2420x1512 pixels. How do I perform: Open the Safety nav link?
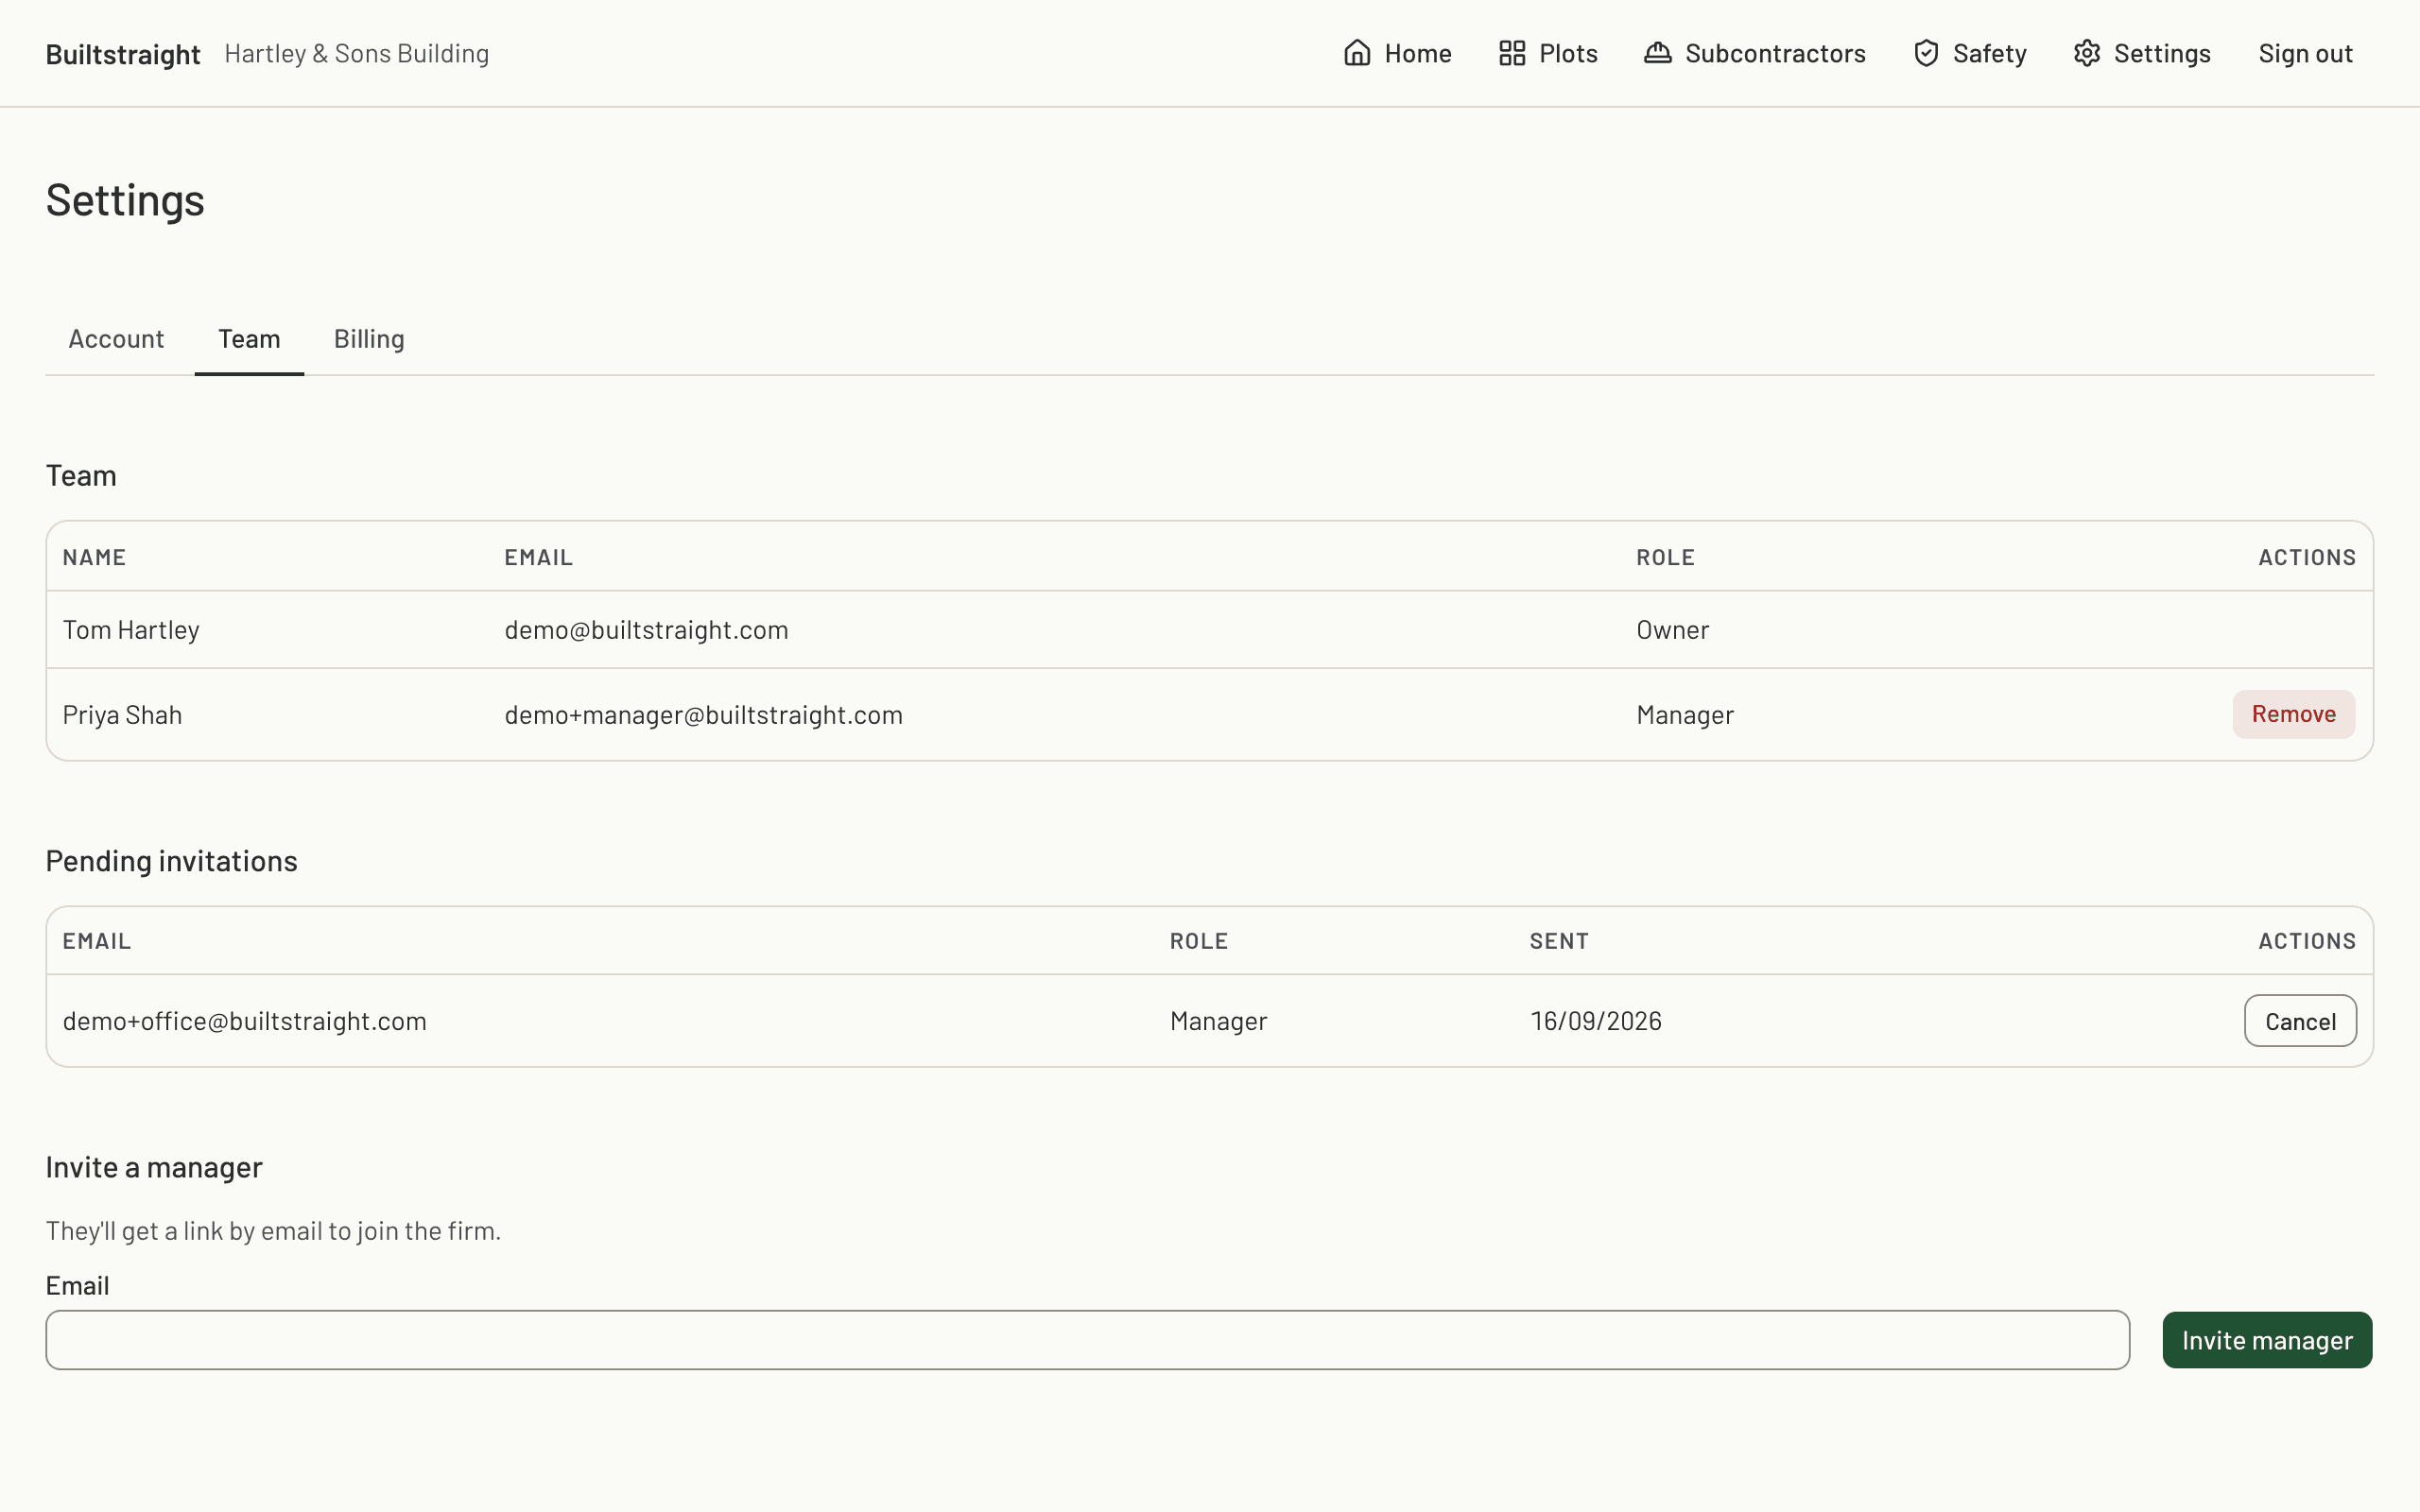(1970, 53)
